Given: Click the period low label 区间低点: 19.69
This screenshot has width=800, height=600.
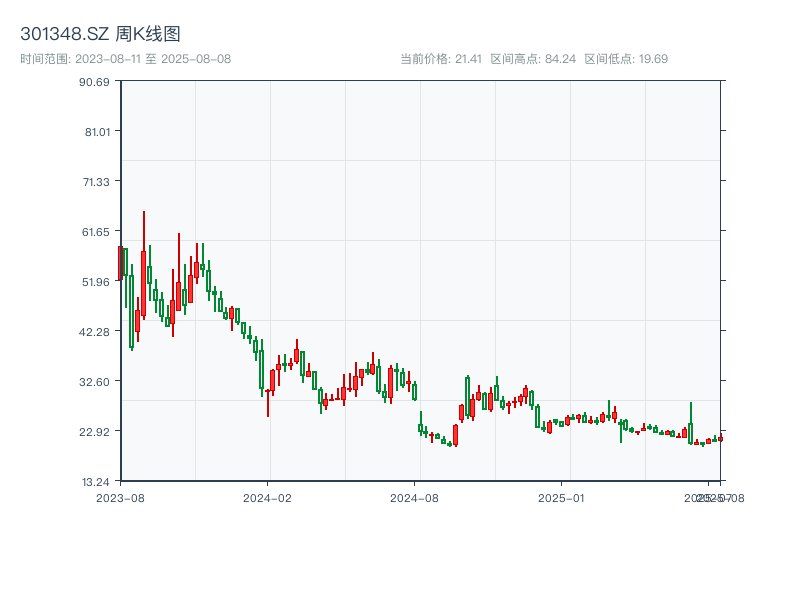Looking at the screenshot, I should pyautogui.click(x=626, y=59).
